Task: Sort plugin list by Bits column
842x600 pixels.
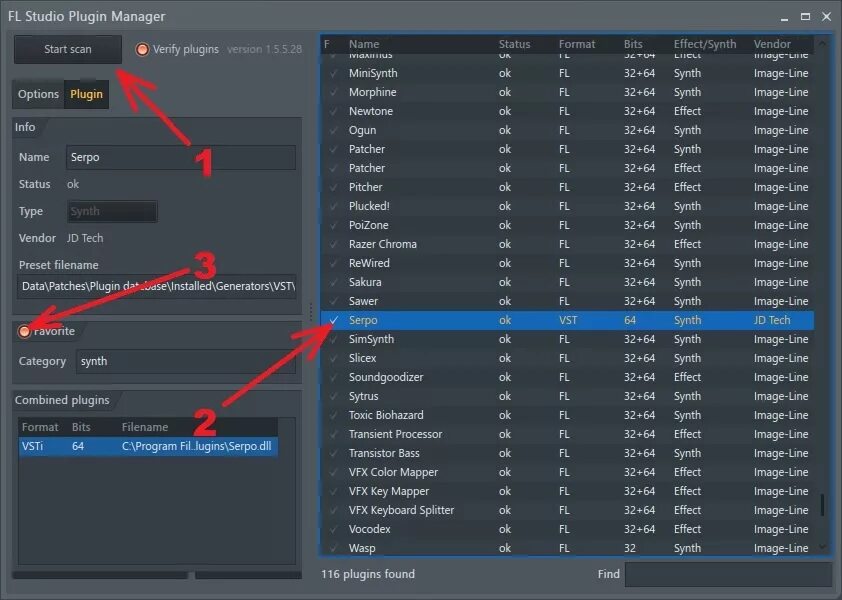Action: [x=633, y=44]
